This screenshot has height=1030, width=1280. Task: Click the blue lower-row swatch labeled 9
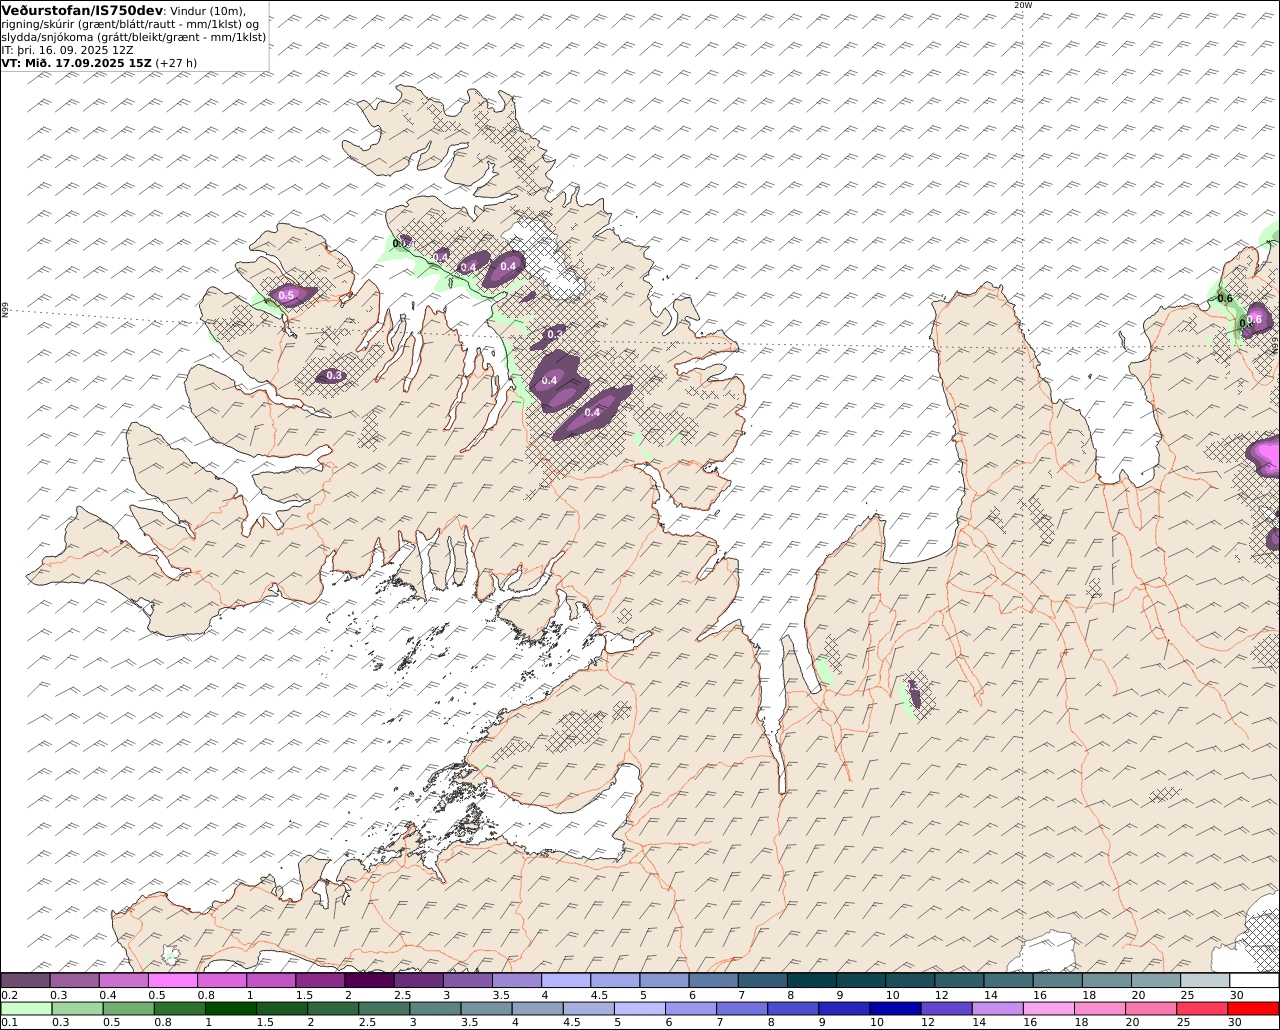pyautogui.click(x=845, y=1008)
